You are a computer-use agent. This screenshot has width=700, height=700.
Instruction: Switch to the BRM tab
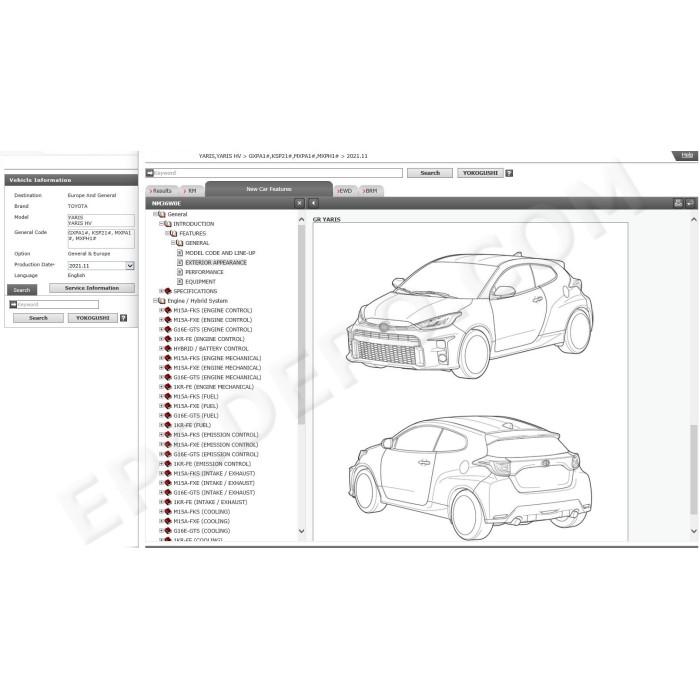[x=371, y=191]
